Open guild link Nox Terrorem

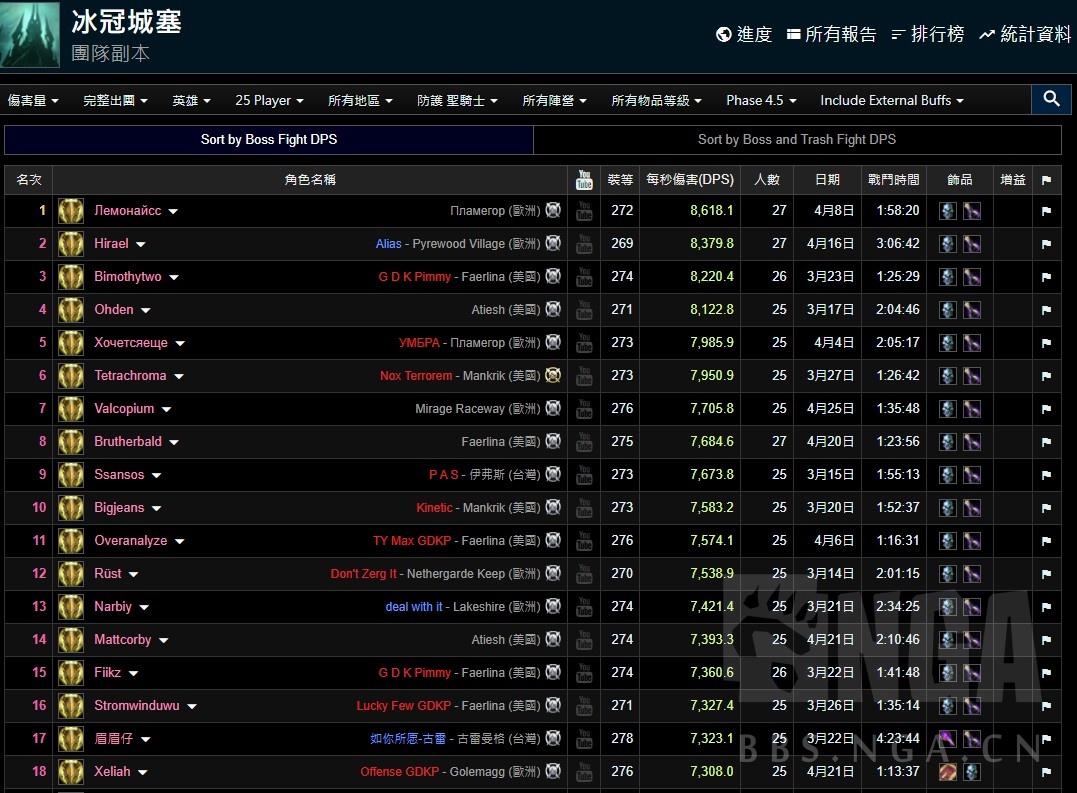416,376
